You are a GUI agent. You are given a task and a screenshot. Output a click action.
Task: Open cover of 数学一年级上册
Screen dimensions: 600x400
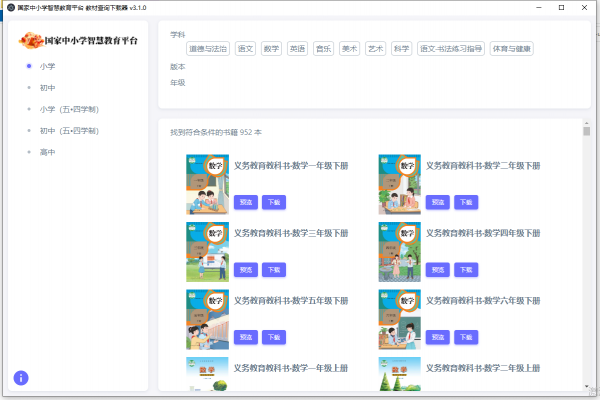point(207,374)
